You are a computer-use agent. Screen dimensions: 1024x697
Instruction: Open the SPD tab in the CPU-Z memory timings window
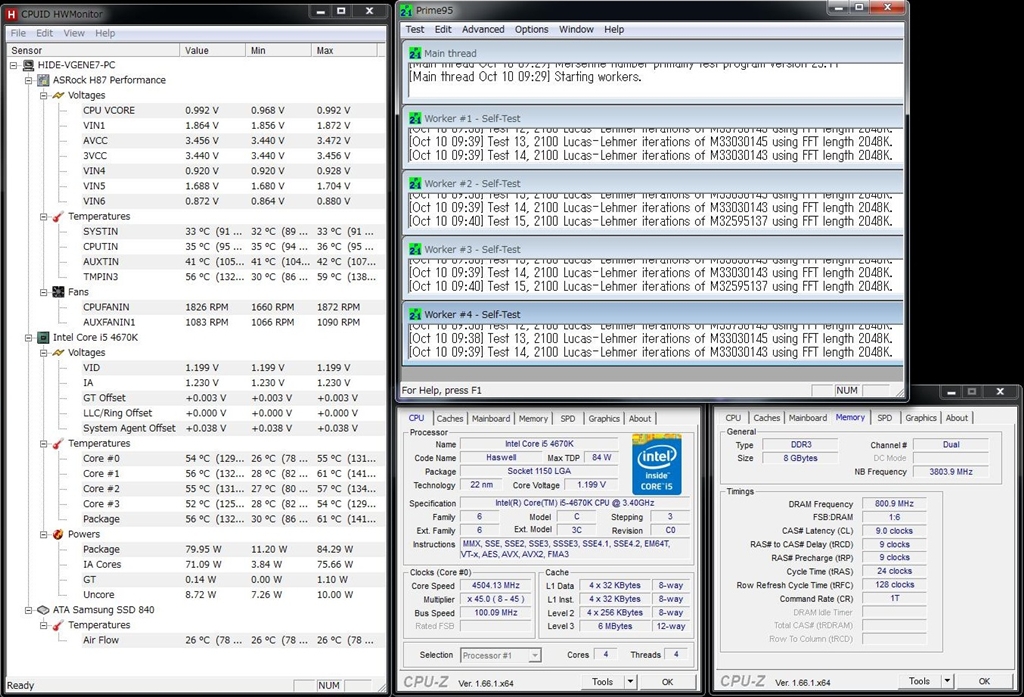click(x=884, y=418)
